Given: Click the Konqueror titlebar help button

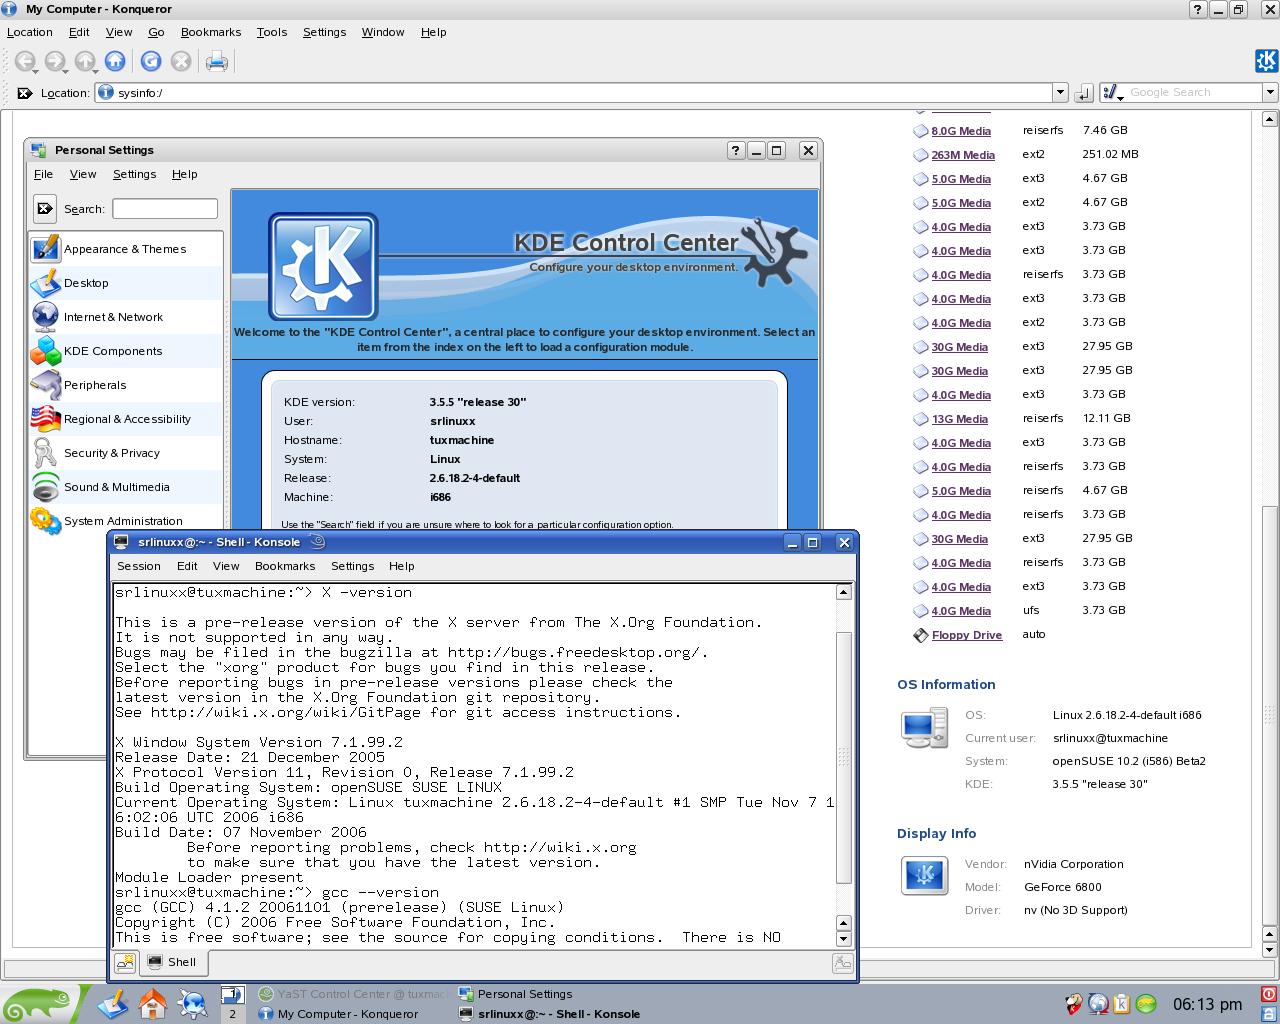Looking at the screenshot, I should [1198, 9].
